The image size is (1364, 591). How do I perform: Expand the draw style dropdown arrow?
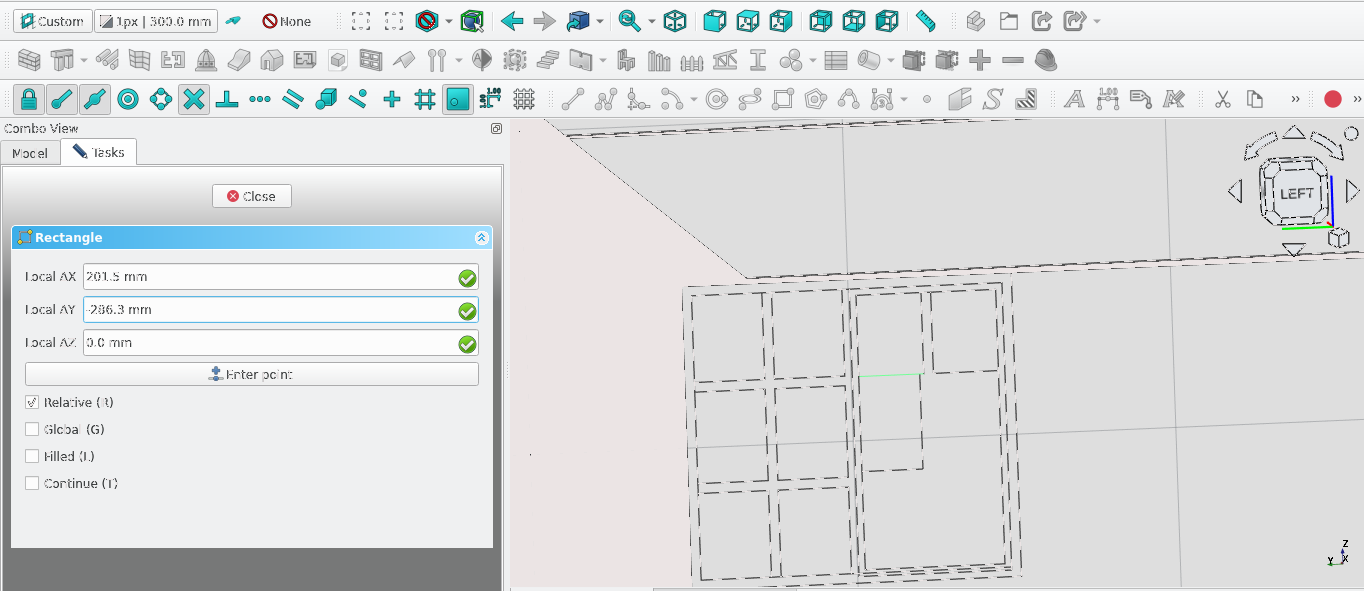[x=449, y=21]
